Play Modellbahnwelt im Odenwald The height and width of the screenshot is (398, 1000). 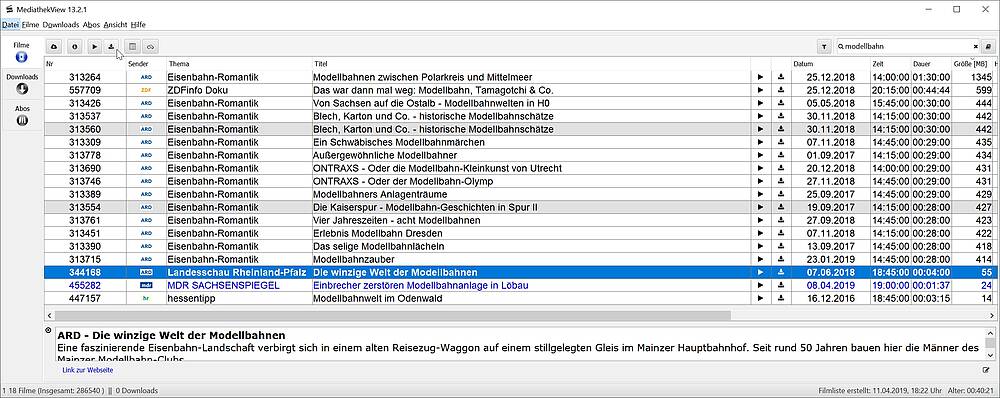(x=760, y=298)
